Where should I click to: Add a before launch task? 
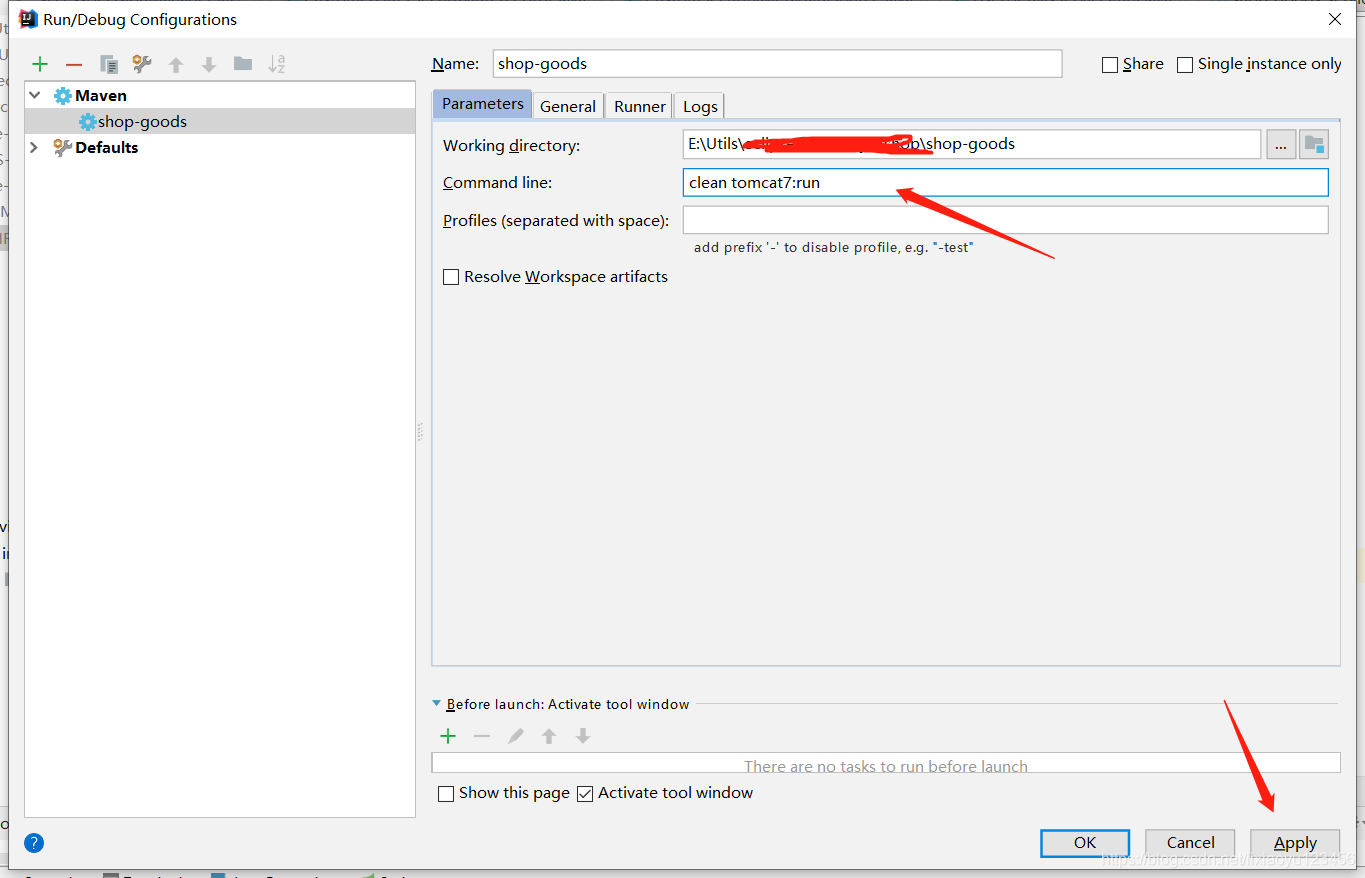coord(448,736)
